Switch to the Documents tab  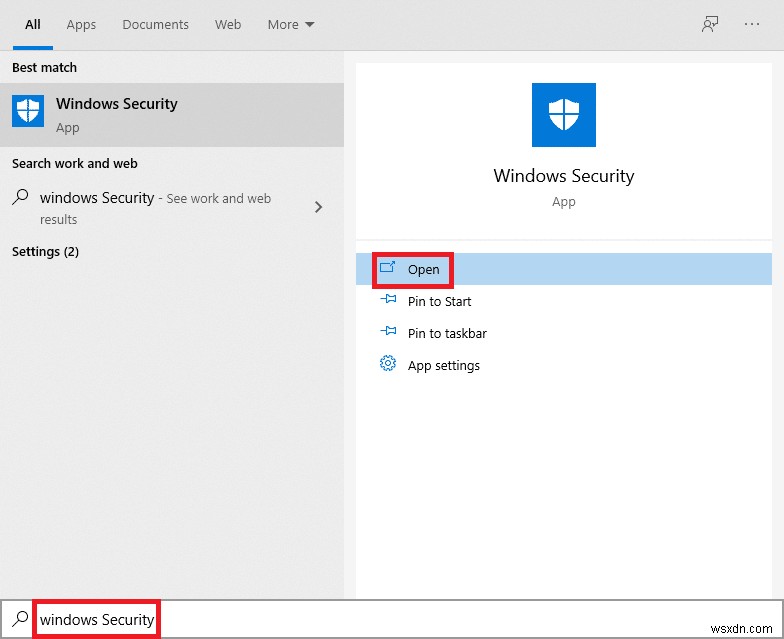pos(156,25)
